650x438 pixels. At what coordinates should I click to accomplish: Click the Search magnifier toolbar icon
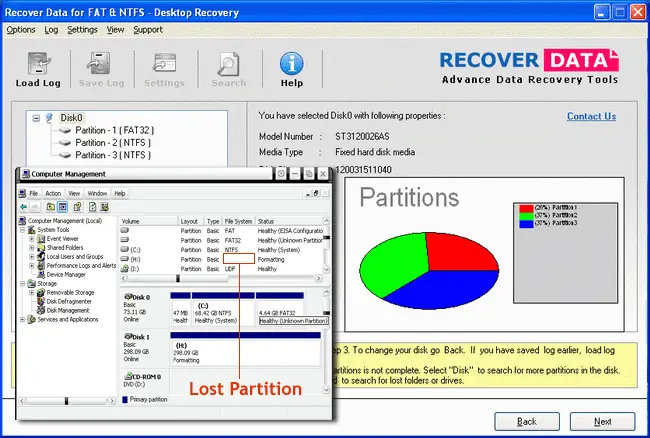pyautogui.click(x=228, y=63)
